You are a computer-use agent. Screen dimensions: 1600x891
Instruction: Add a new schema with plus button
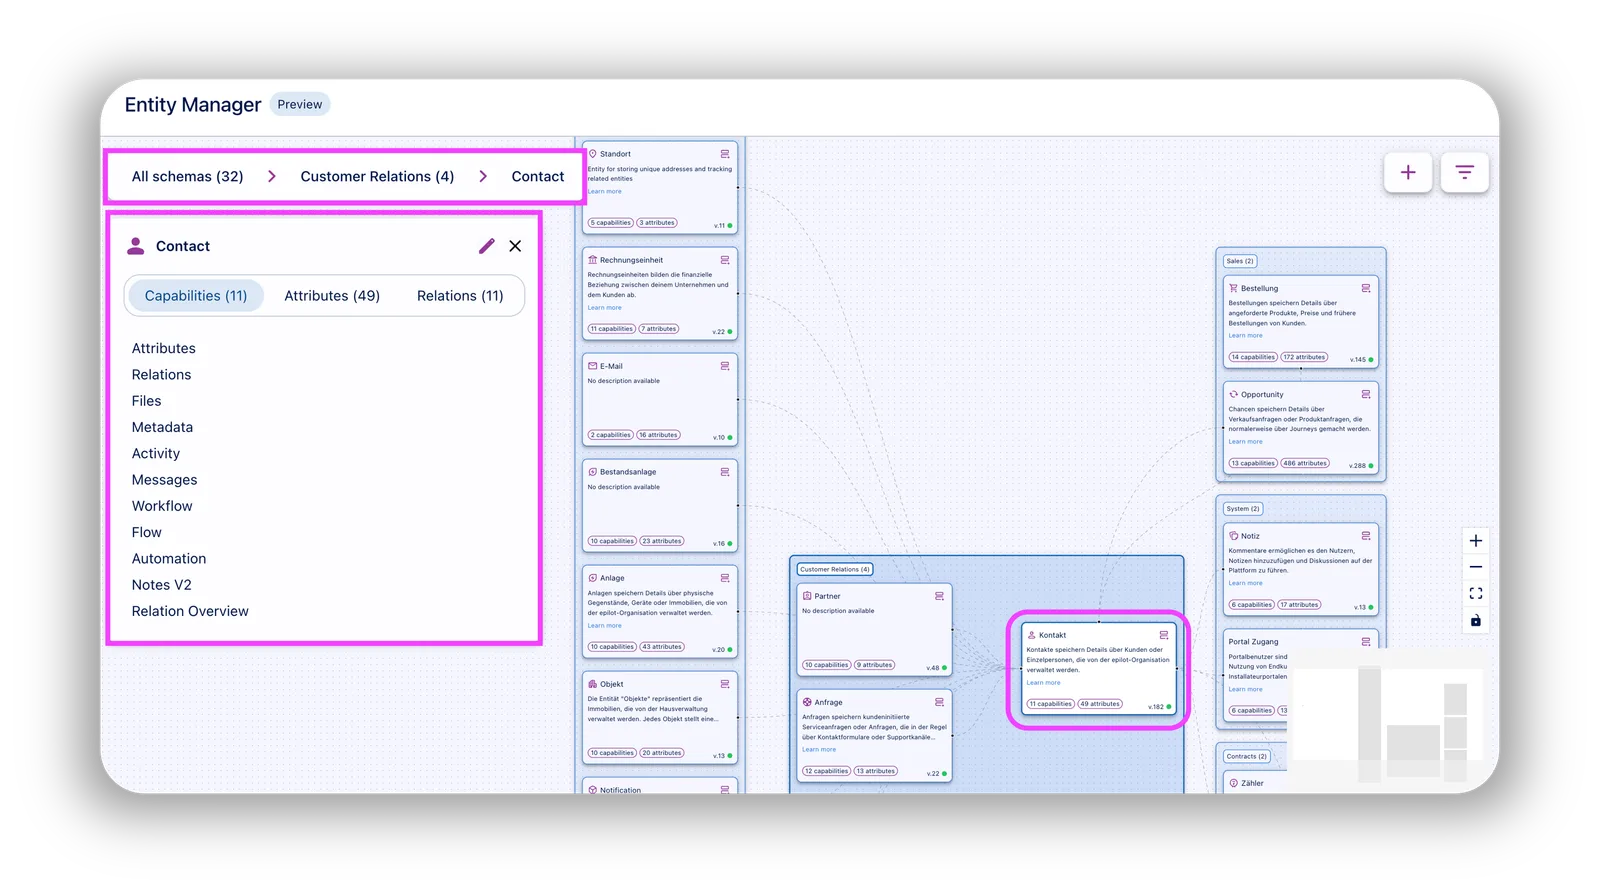pyautogui.click(x=1408, y=173)
